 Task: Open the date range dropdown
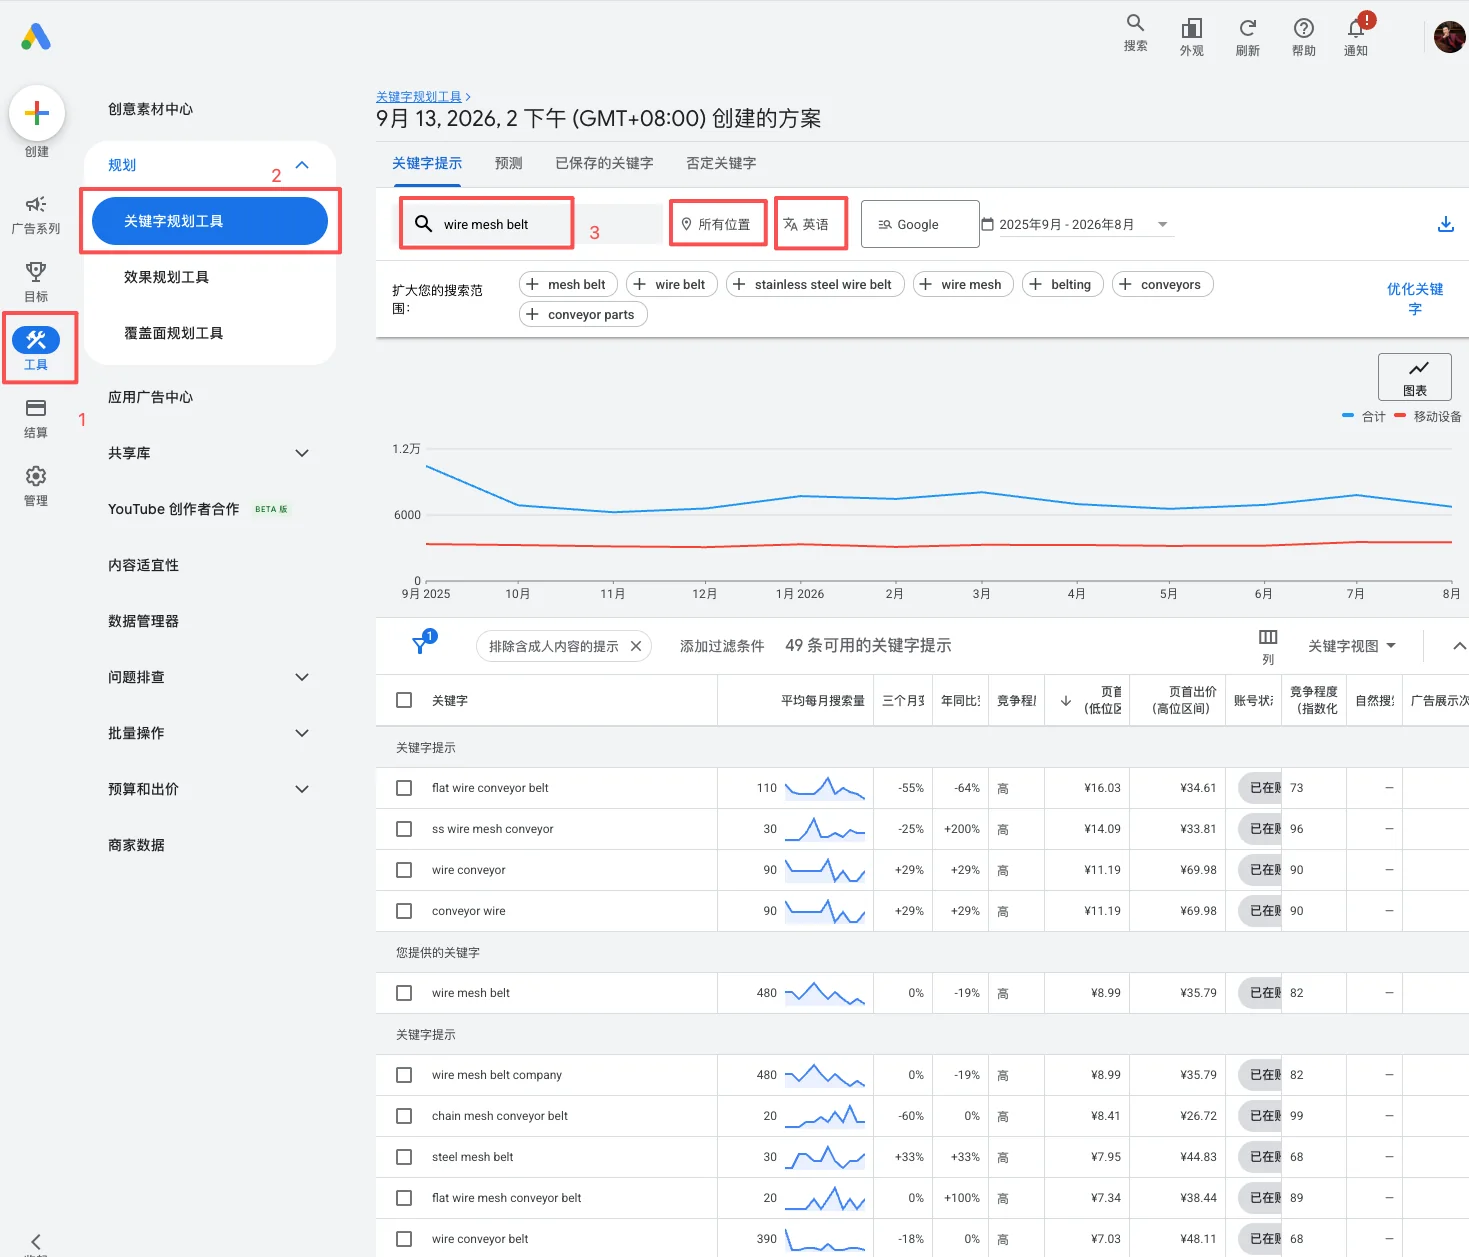[x=1076, y=224]
